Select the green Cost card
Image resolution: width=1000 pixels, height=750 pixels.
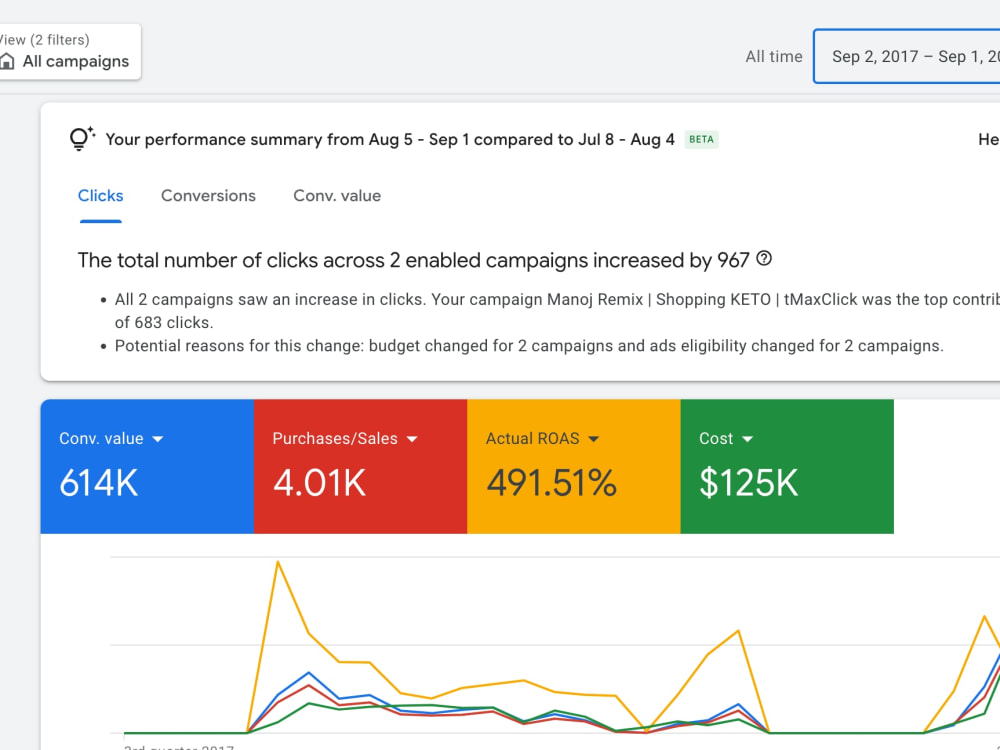[x=787, y=466]
